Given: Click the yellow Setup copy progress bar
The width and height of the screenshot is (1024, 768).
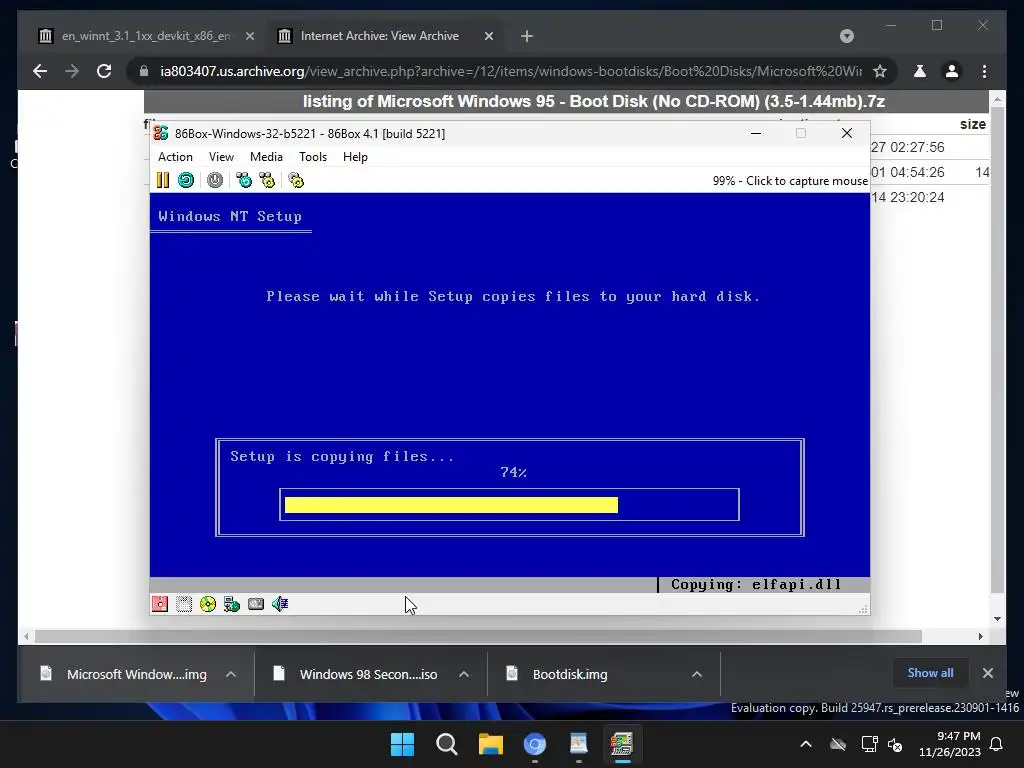Looking at the screenshot, I should pyautogui.click(x=451, y=505).
